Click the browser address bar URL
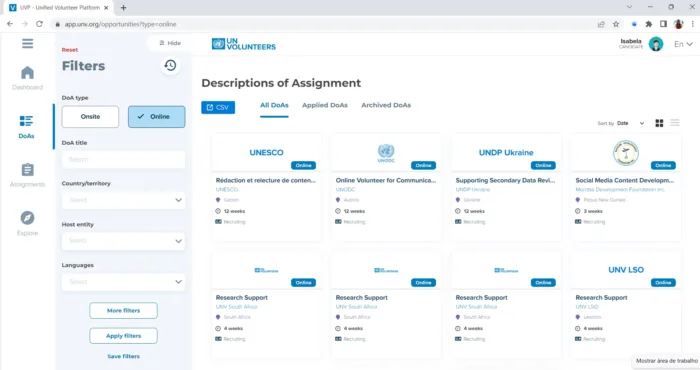Viewport: 700px width, 370px height. [121, 24]
